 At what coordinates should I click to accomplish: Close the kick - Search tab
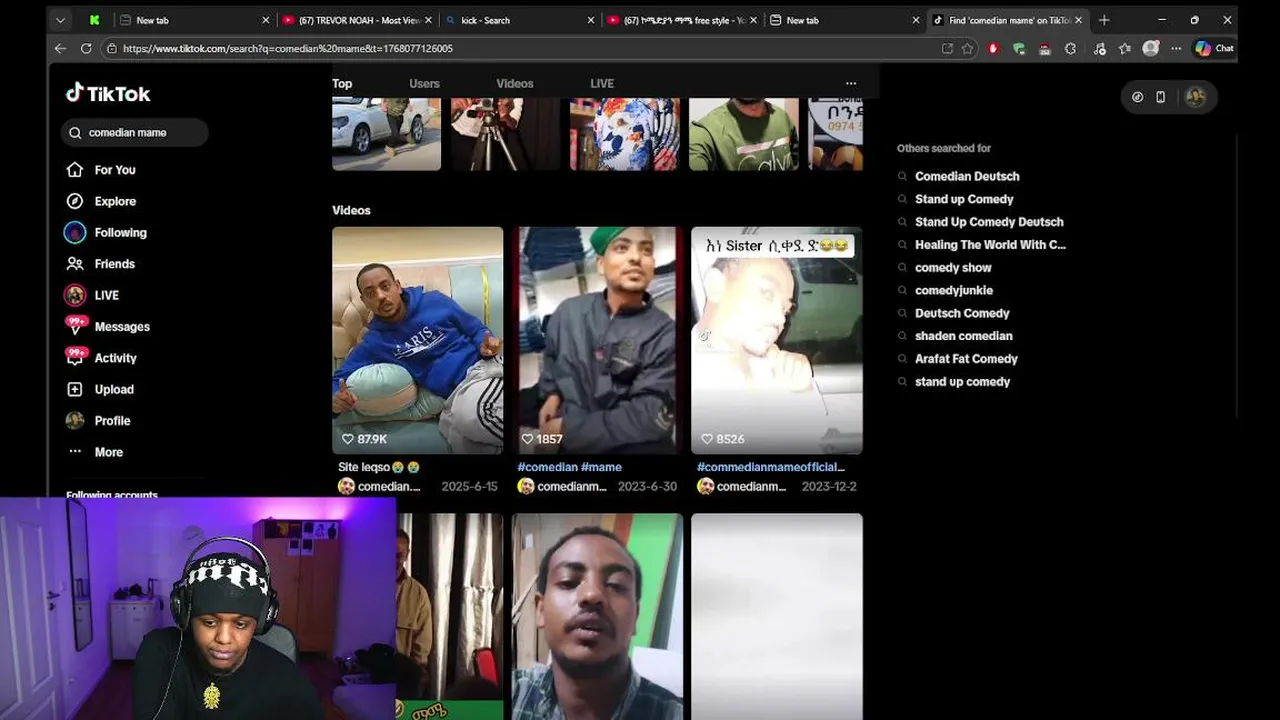[590, 20]
